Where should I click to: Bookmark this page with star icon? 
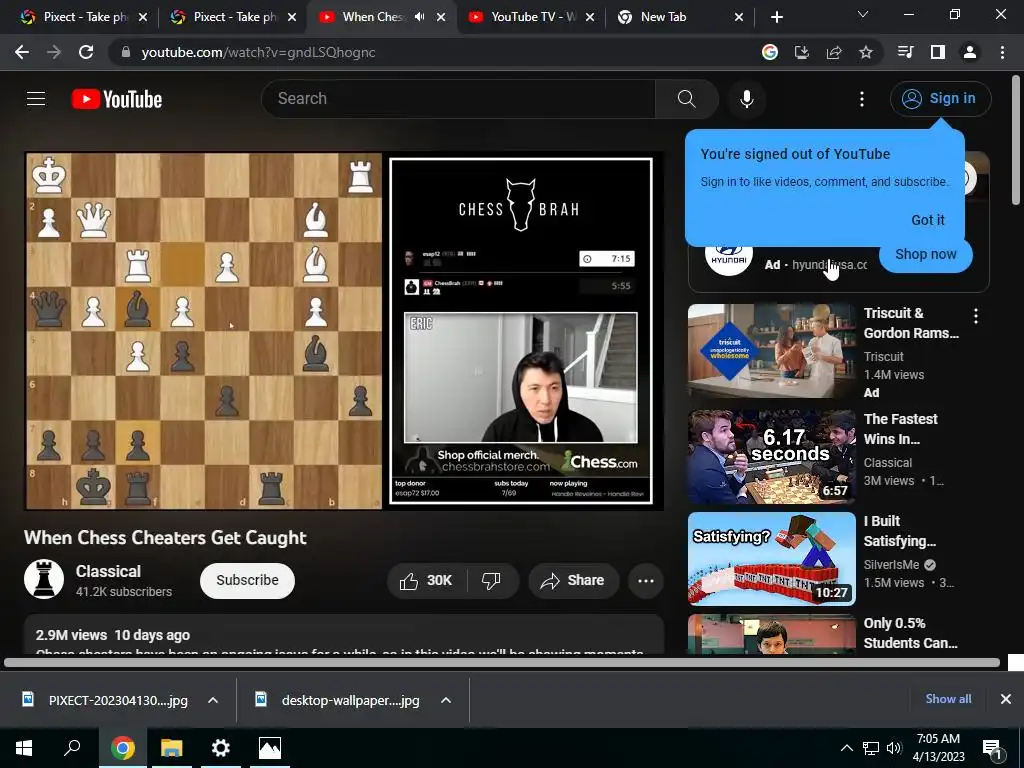click(x=866, y=52)
